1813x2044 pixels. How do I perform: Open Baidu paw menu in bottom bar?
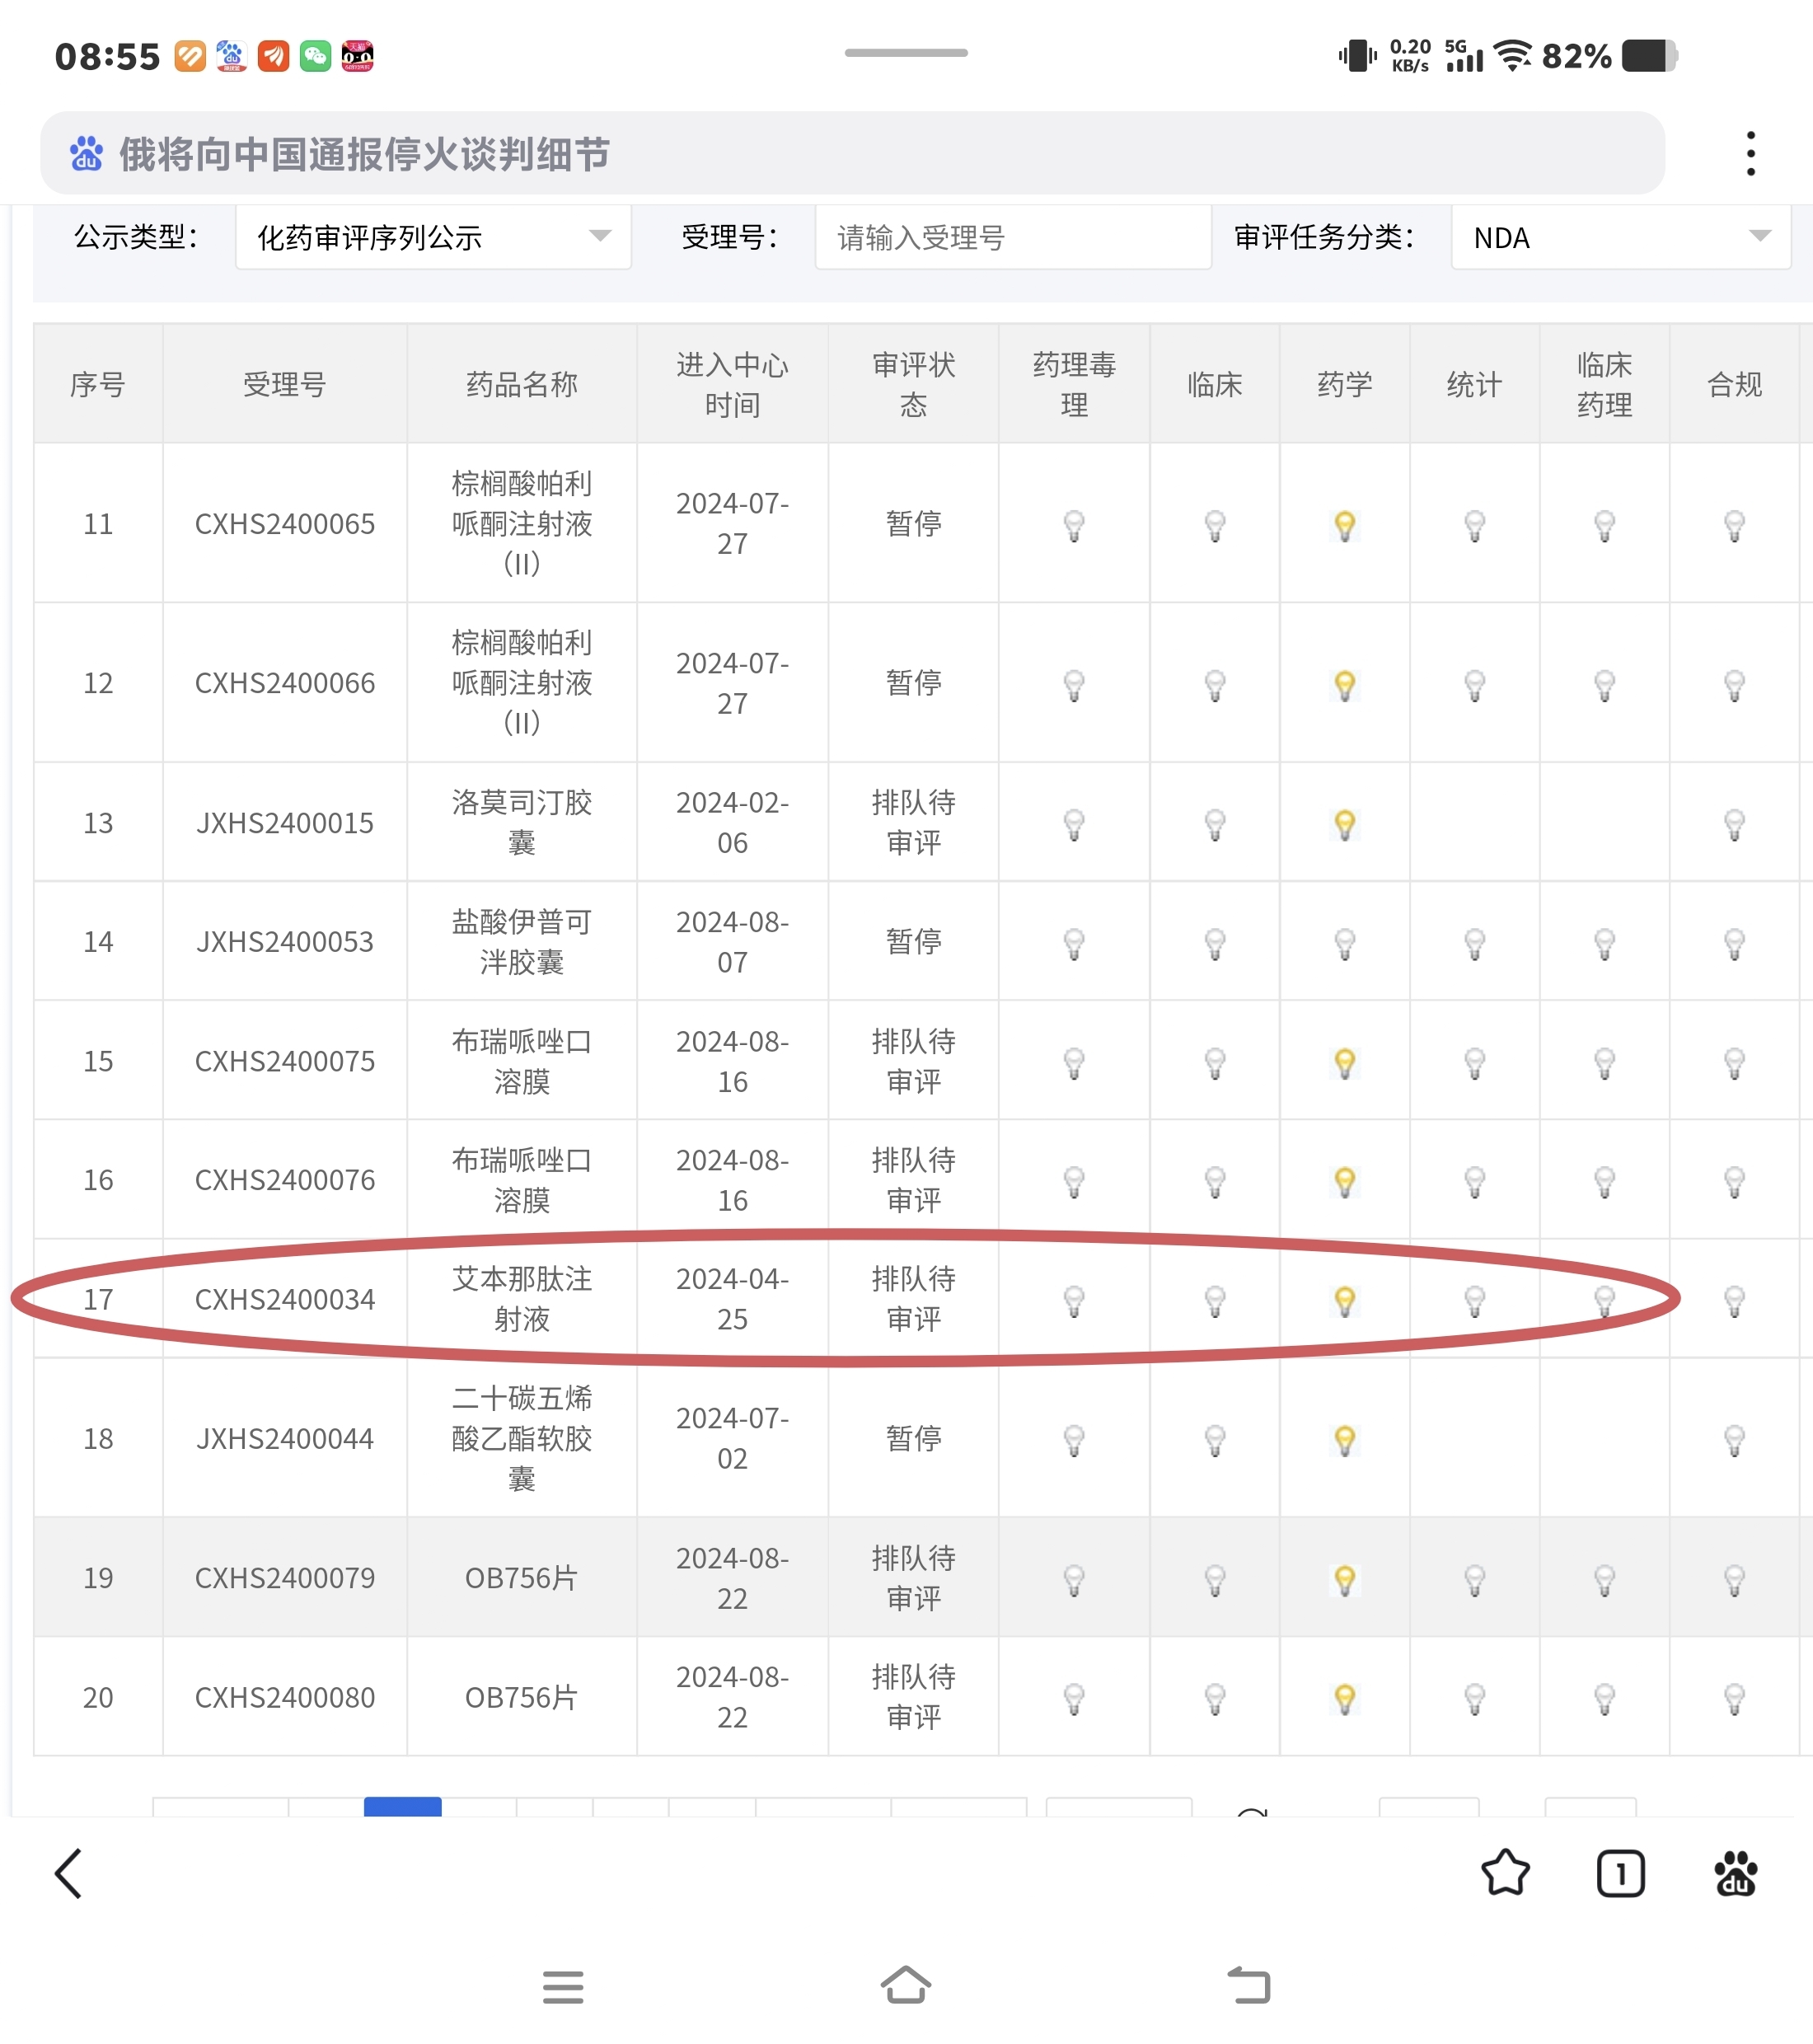click(x=1735, y=1873)
